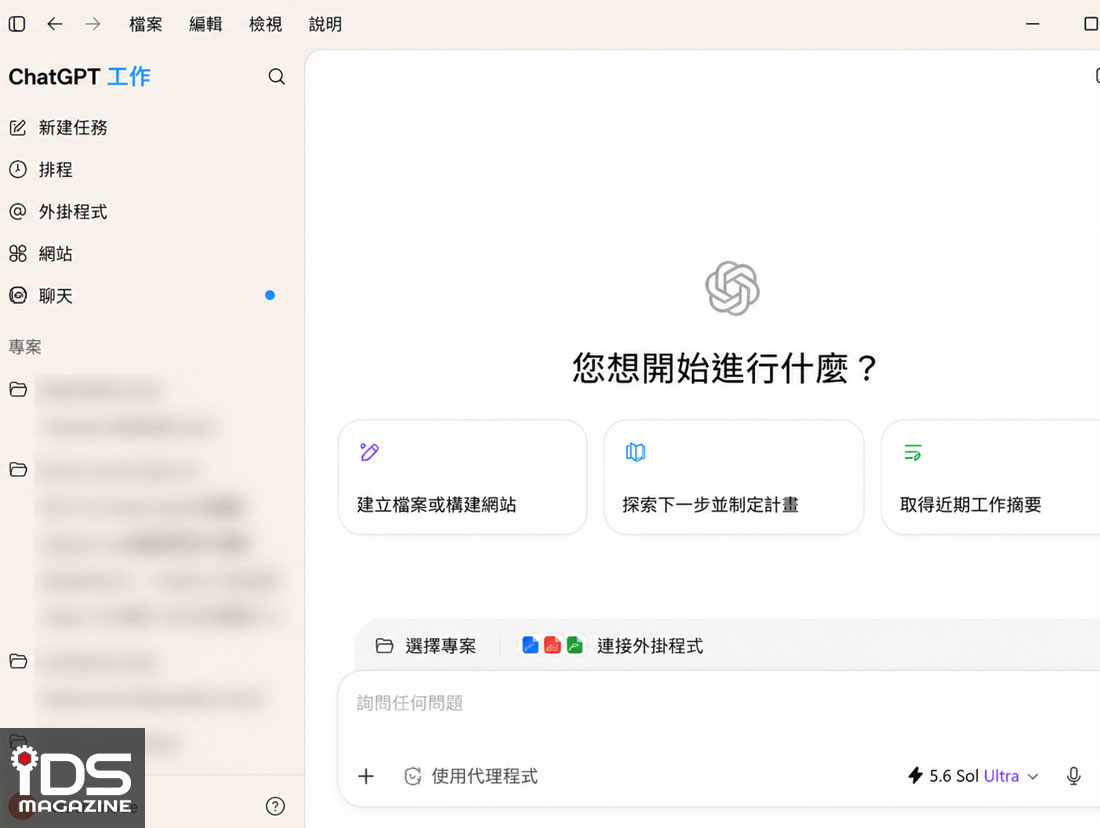Click the green plugin icon
The image size is (1100, 828).
click(575, 645)
